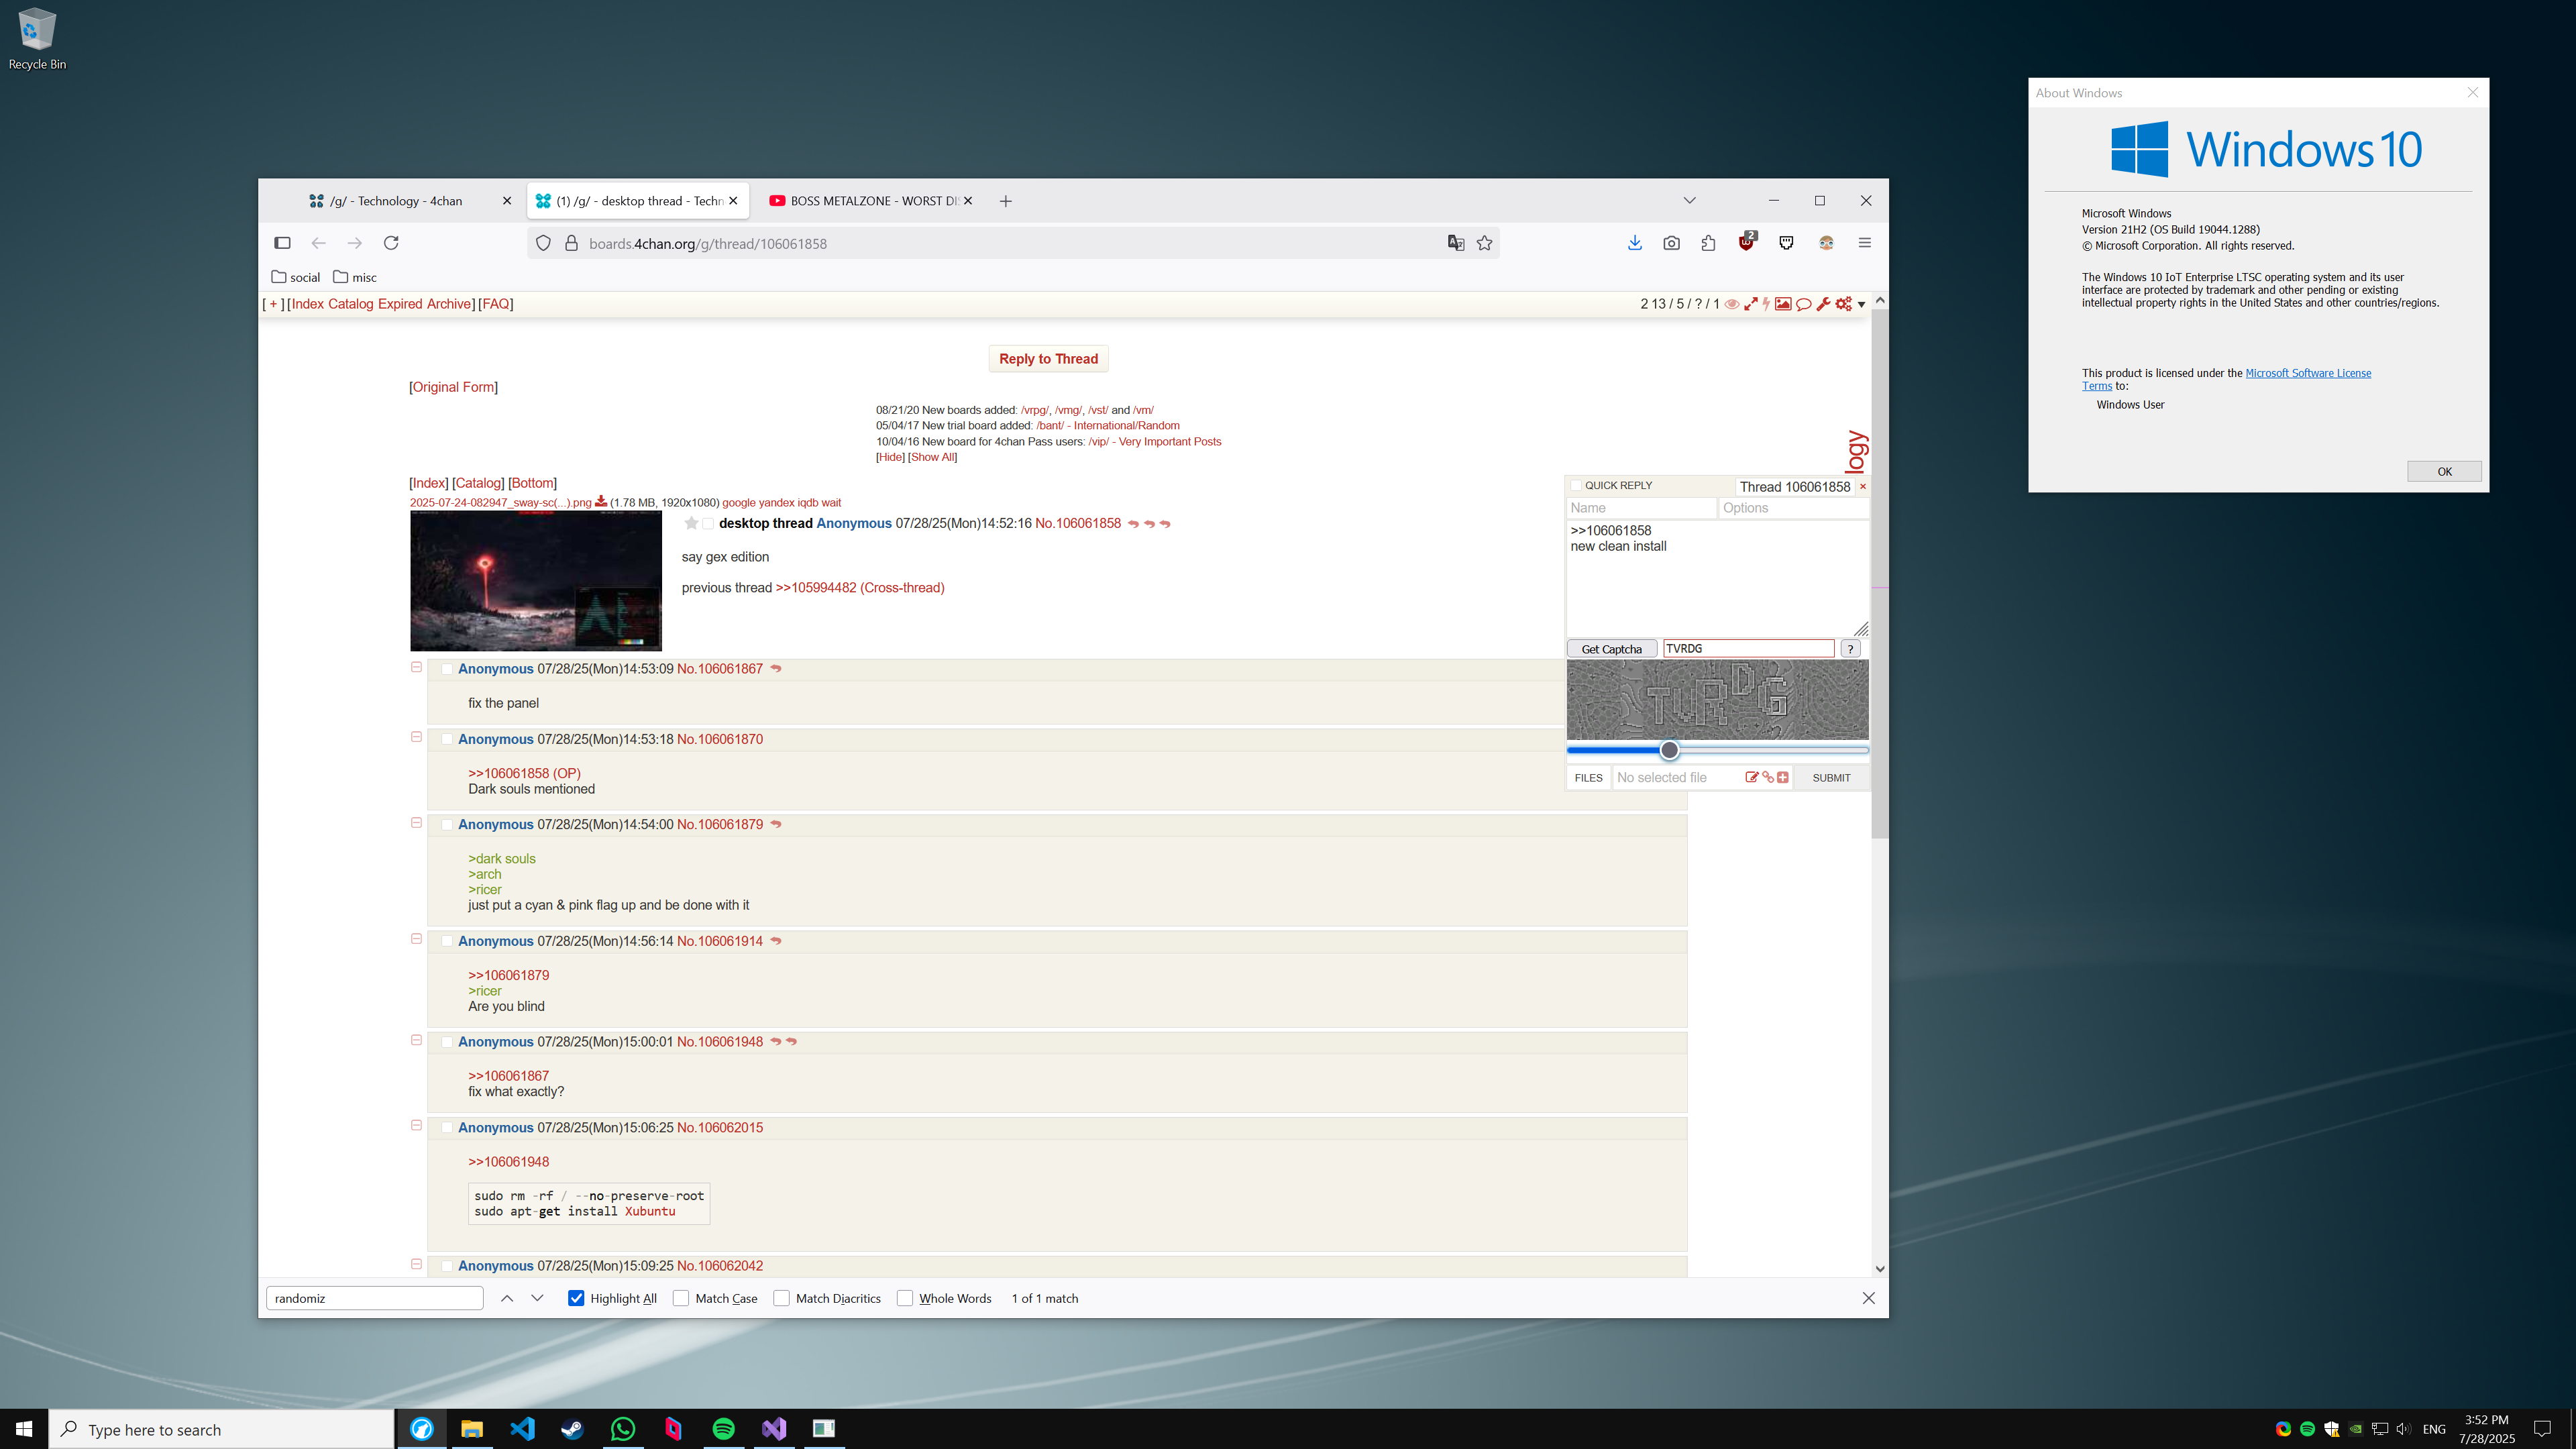The image size is (2576, 1449).
Task: Click the OP sway screenshot thumbnail image
Action: (536, 581)
